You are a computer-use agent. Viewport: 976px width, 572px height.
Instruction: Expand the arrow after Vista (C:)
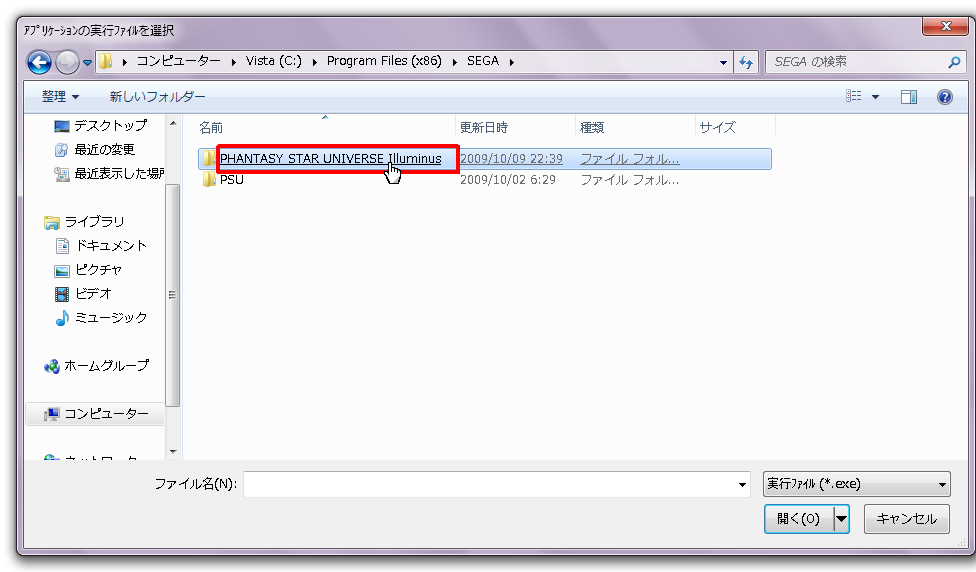tap(314, 62)
